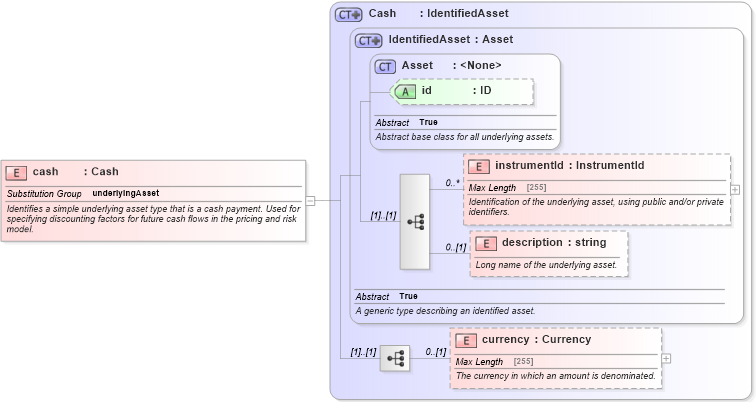Click the 0..* cardinality label of instrumentId
This screenshot has width=756, height=402.
point(452,183)
